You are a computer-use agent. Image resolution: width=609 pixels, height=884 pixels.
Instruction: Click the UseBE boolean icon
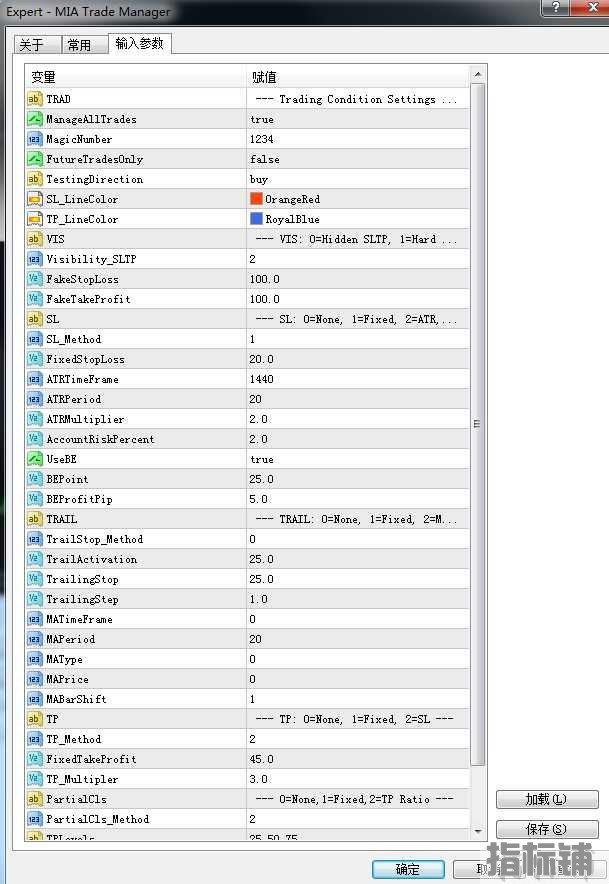[x=34, y=459]
